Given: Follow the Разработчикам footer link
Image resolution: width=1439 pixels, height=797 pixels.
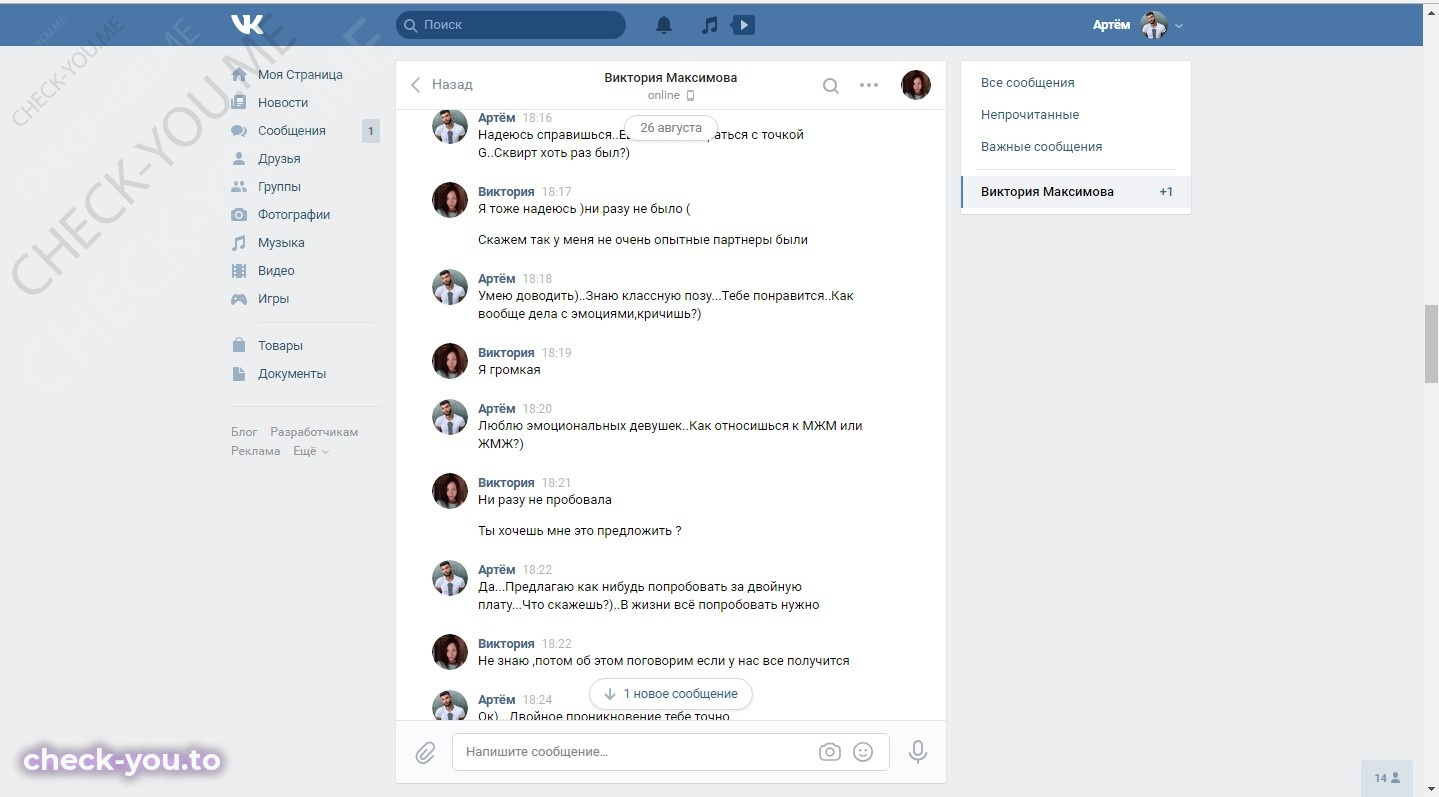Looking at the screenshot, I should [x=314, y=432].
